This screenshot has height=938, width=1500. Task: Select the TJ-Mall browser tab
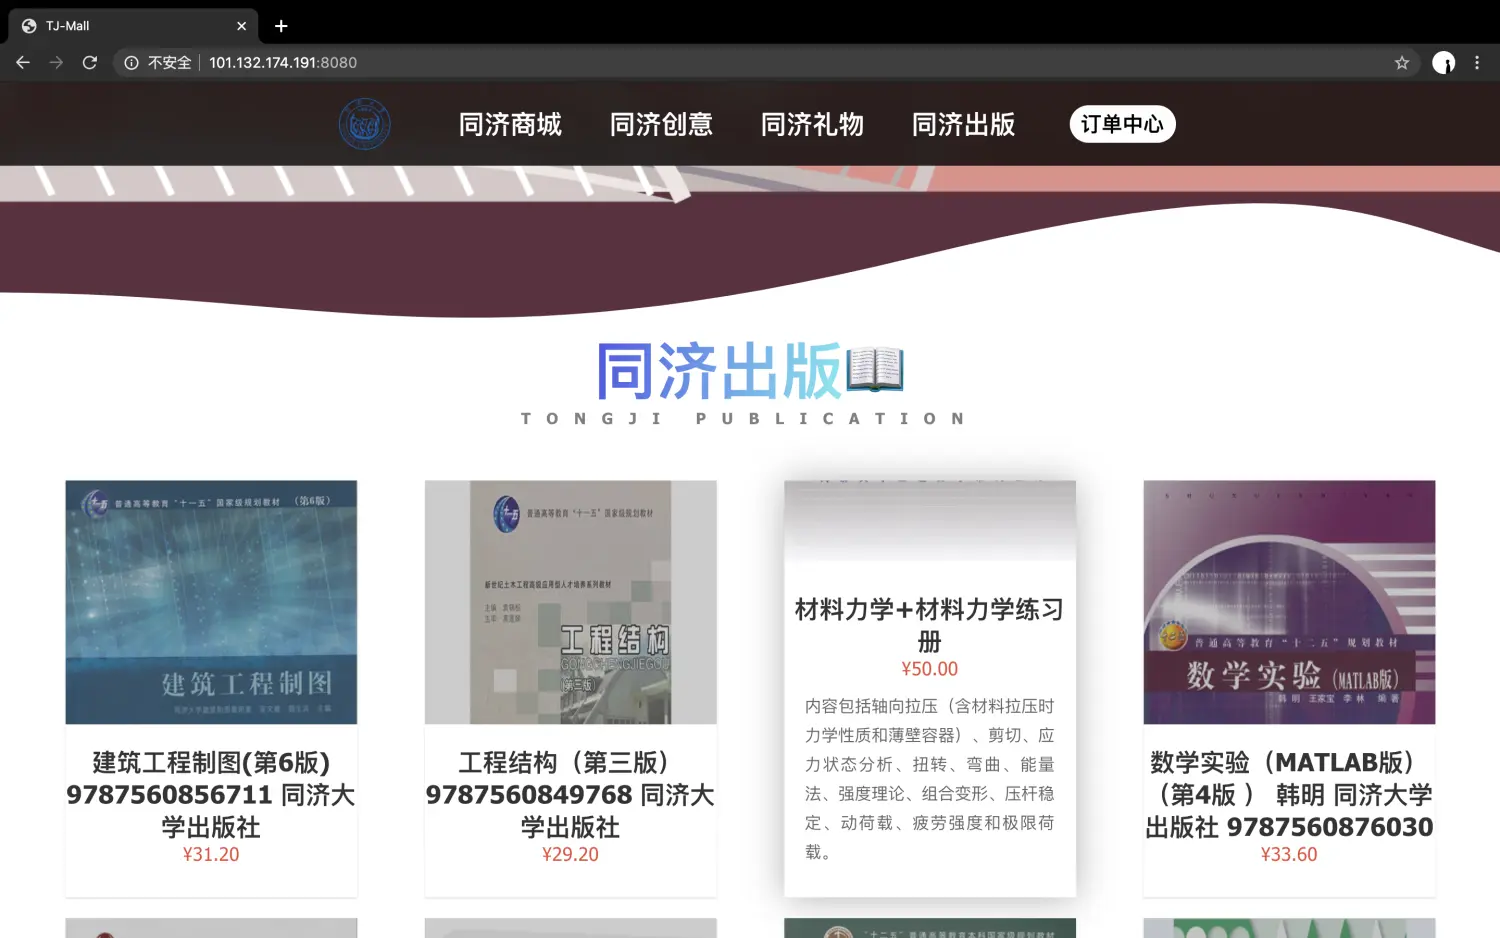click(x=133, y=26)
